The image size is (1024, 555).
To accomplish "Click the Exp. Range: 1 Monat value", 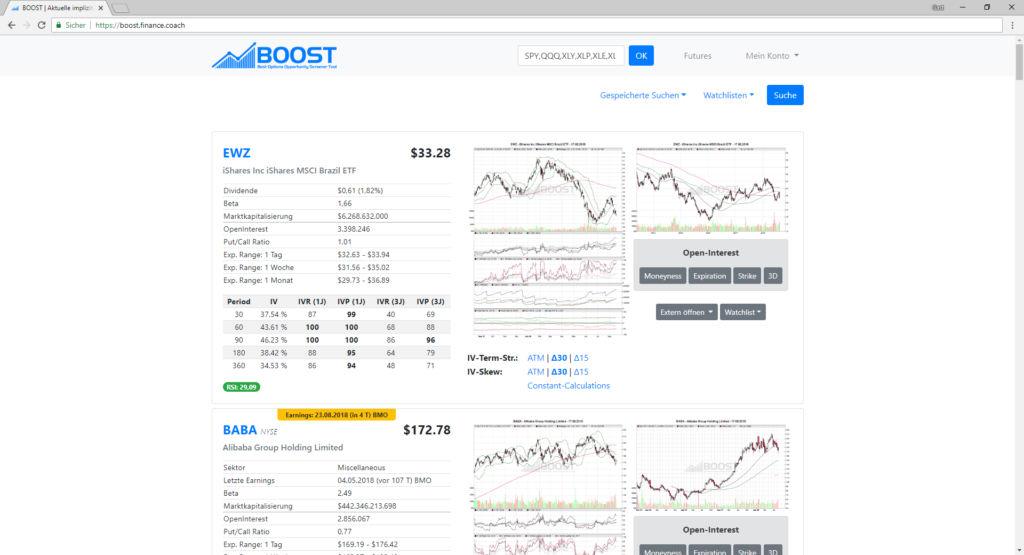I will [363, 280].
